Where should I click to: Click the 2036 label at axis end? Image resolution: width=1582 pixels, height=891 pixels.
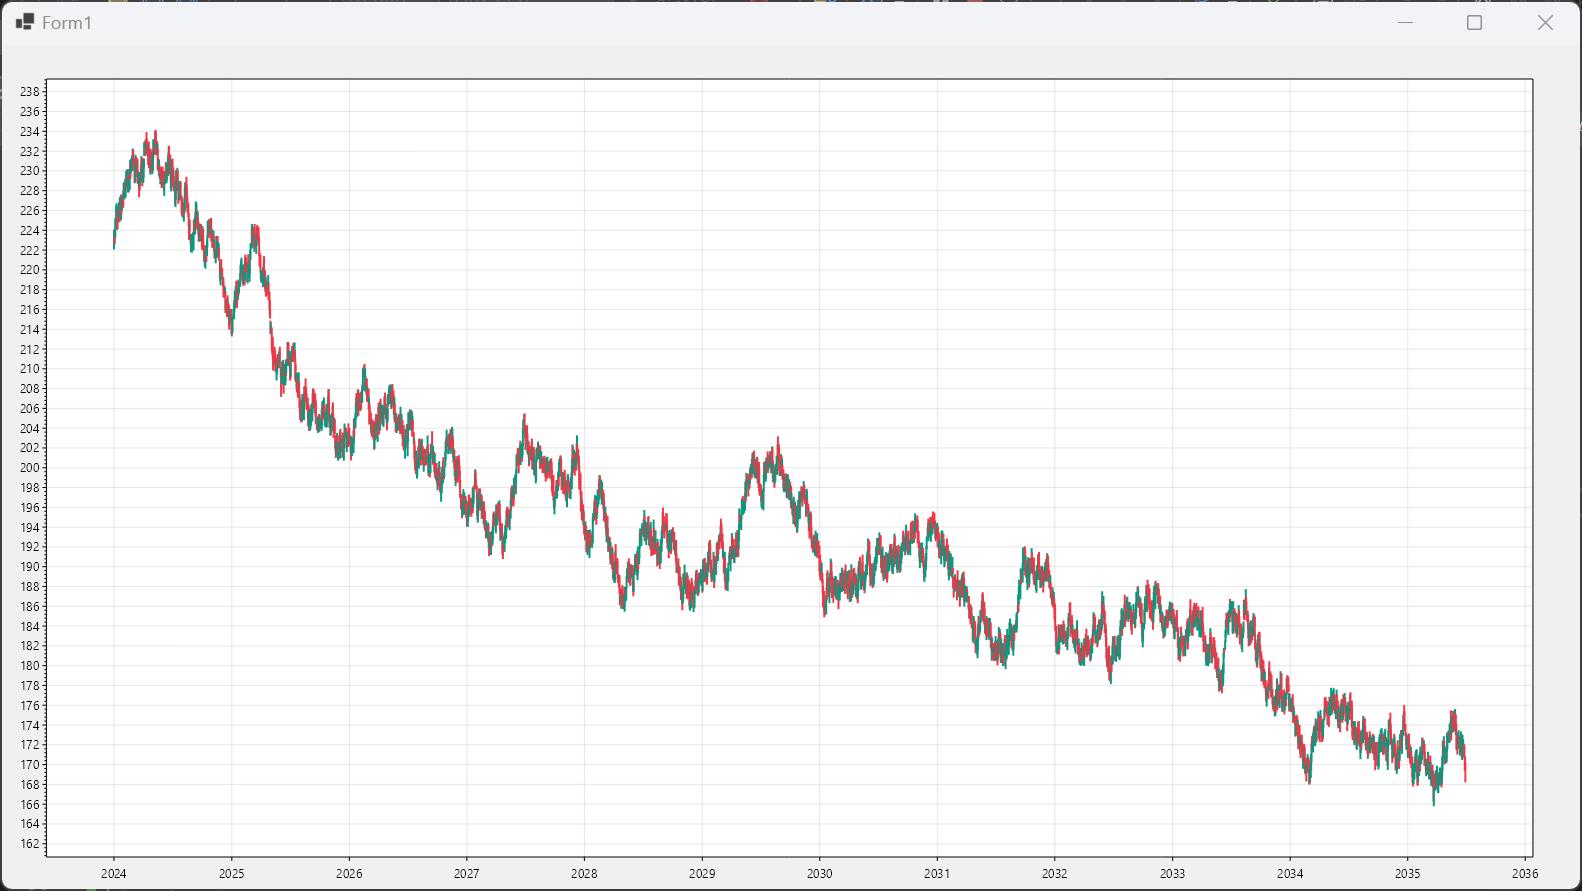click(1525, 873)
